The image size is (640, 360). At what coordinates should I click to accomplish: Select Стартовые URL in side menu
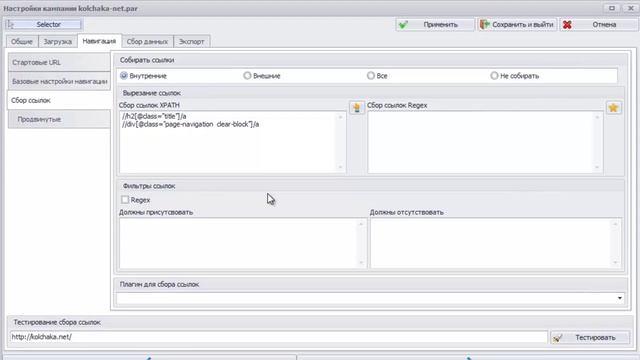point(59,62)
